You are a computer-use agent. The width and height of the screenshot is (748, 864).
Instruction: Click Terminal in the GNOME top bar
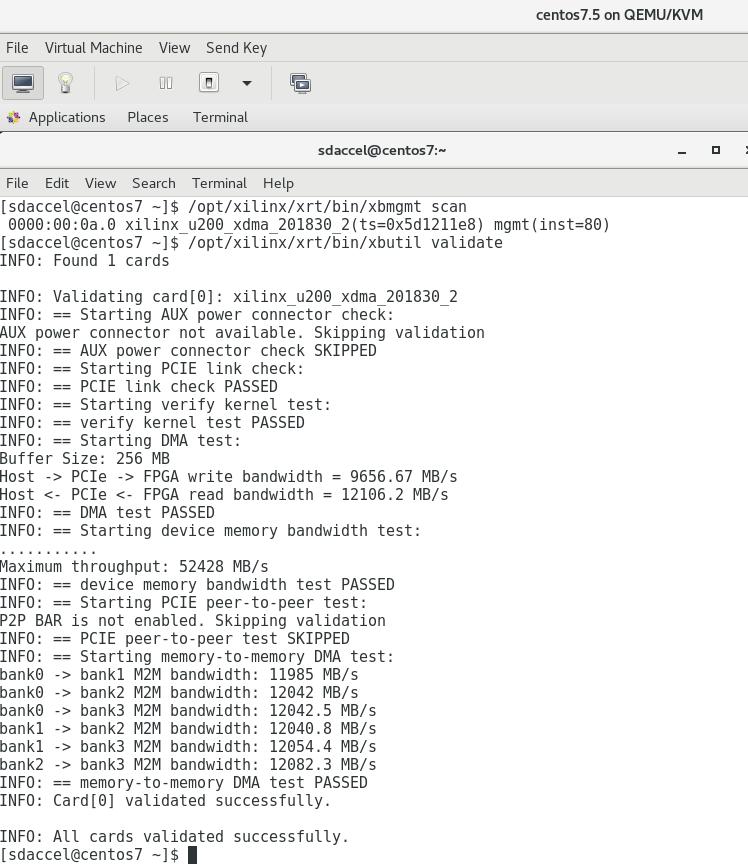[220, 117]
